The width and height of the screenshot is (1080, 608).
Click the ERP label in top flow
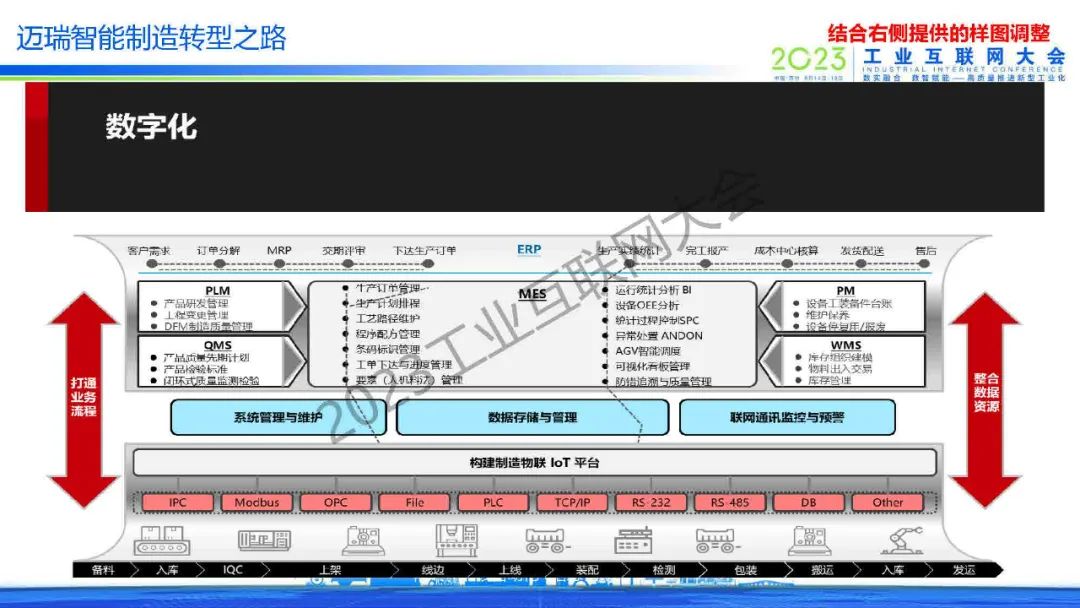[529, 249]
